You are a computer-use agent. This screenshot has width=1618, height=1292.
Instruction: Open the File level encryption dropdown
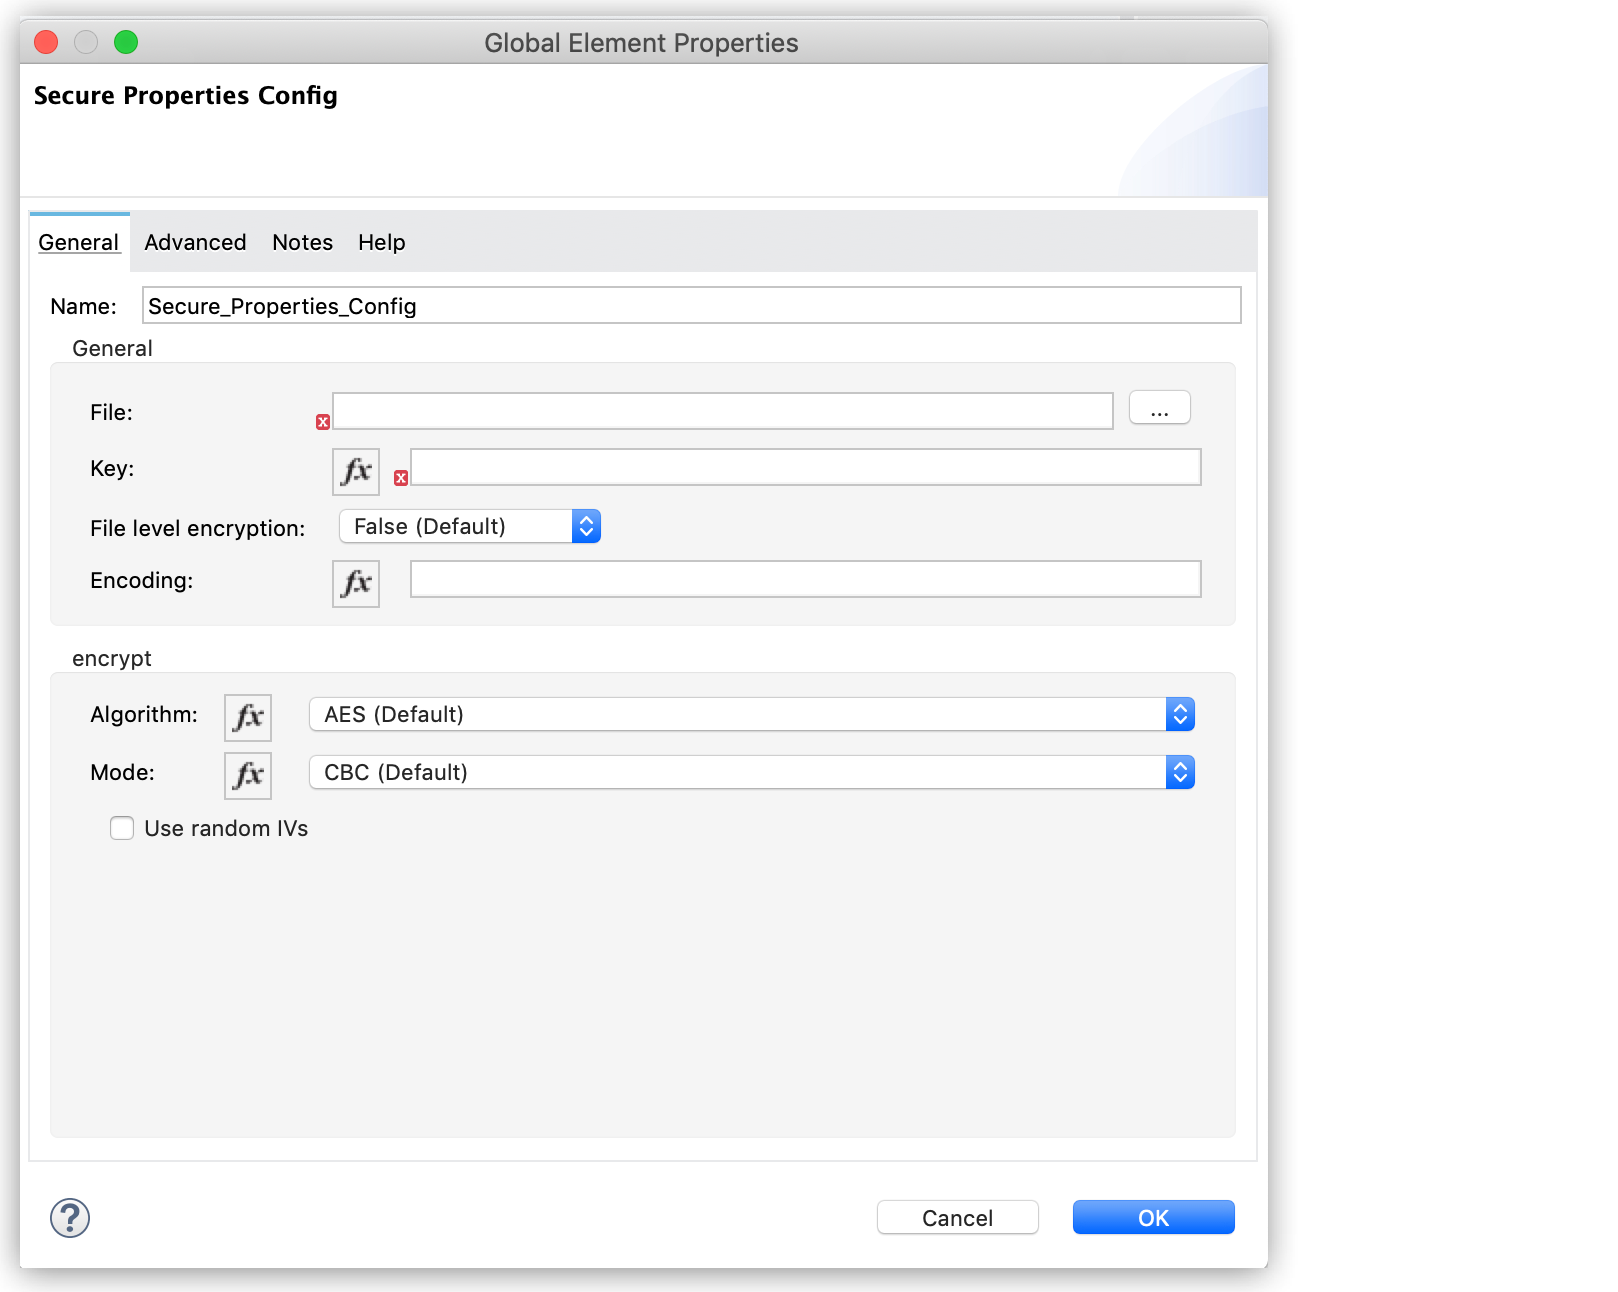pyautogui.click(x=586, y=525)
